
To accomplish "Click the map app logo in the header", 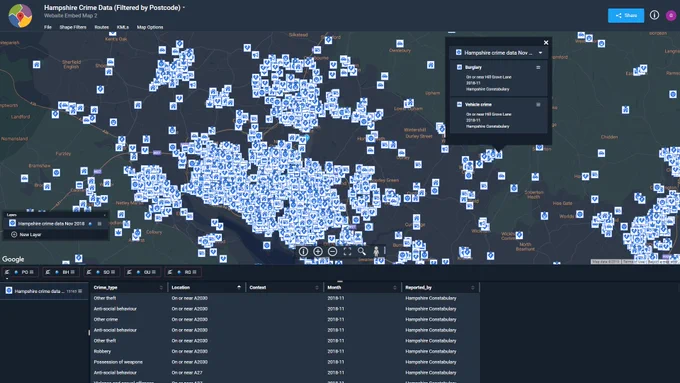I will (20, 16).
